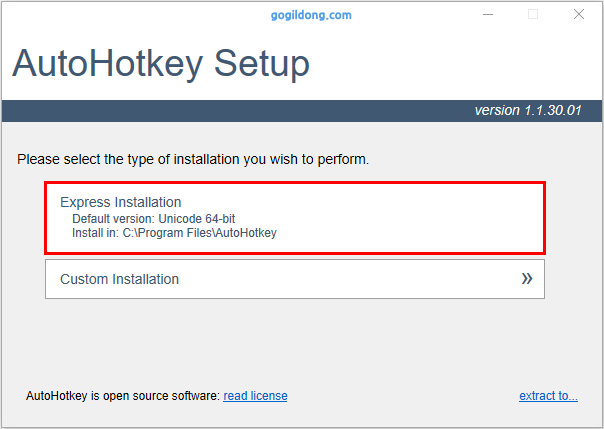Click the extract to... link
This screenshot has height=429, width=604.
548,396
